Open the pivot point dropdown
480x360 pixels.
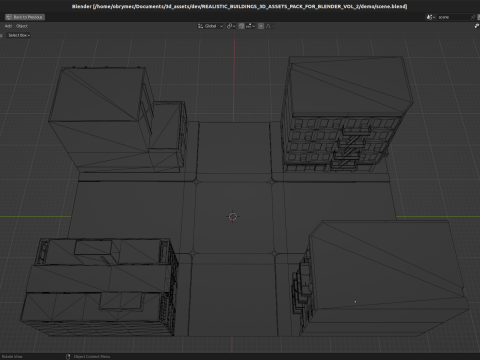pos(231,26)
